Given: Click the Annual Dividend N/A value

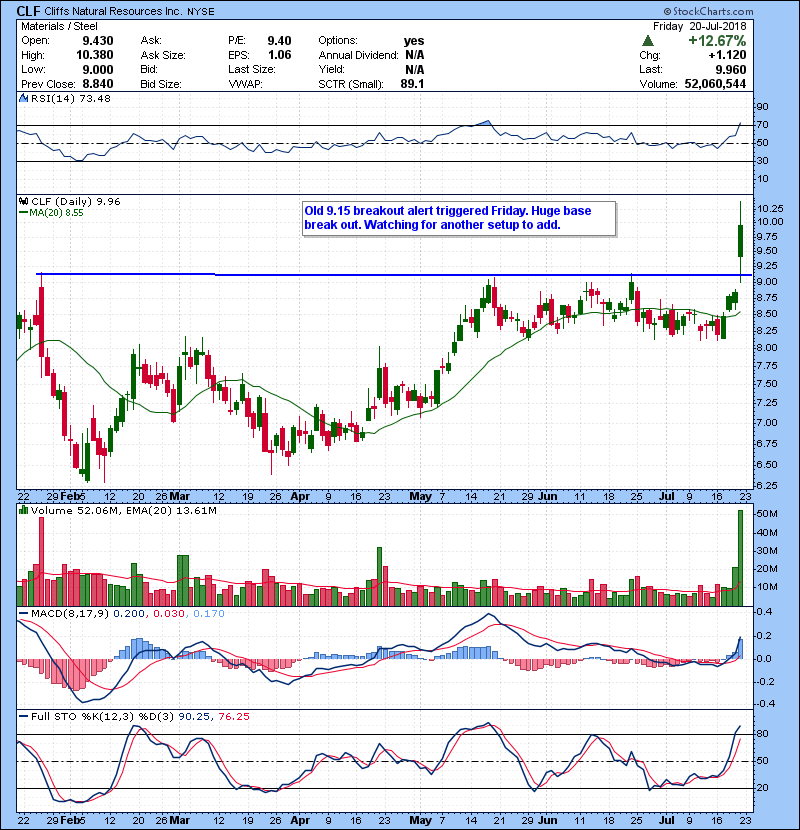Looking at the screenshot, I should (415, 55).
